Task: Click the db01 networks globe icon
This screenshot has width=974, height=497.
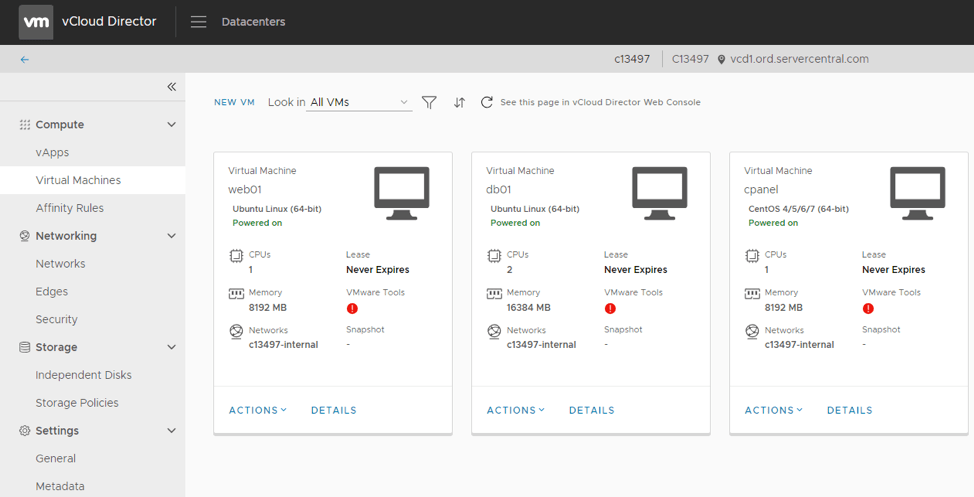Action: tap(494, 331)
